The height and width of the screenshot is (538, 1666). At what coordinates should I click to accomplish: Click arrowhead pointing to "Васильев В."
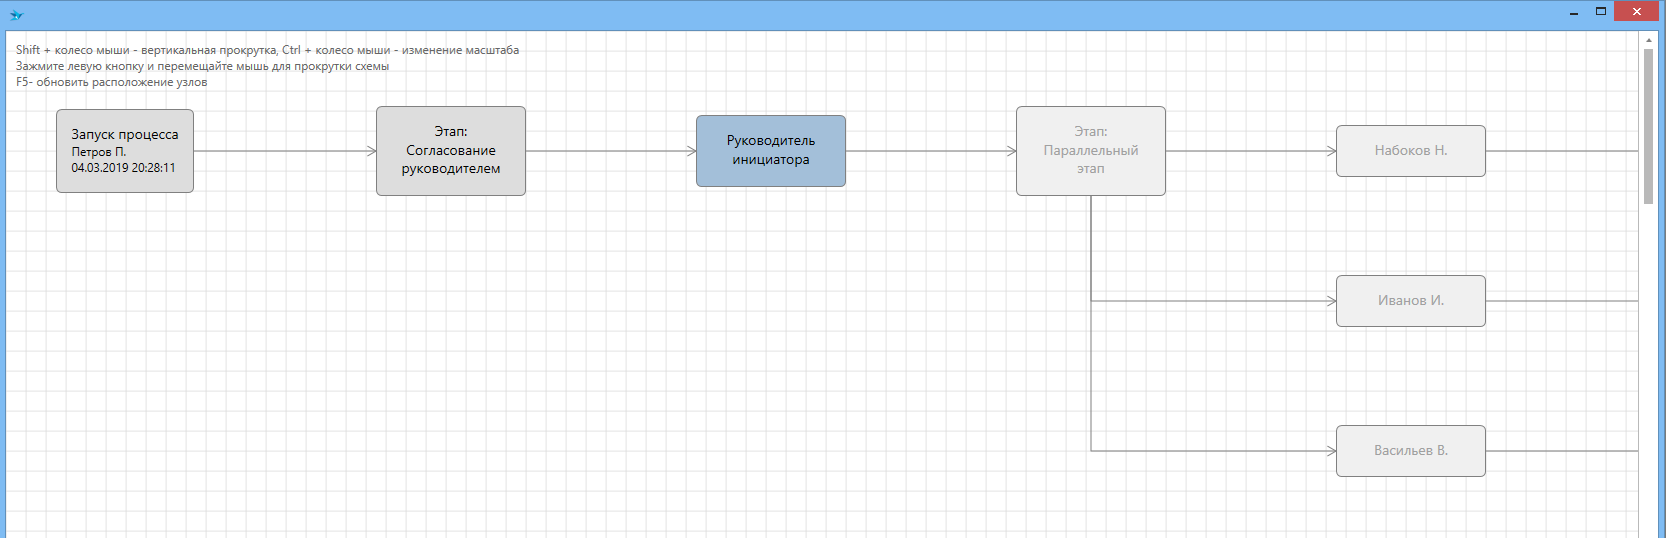tap(1331, 451)
